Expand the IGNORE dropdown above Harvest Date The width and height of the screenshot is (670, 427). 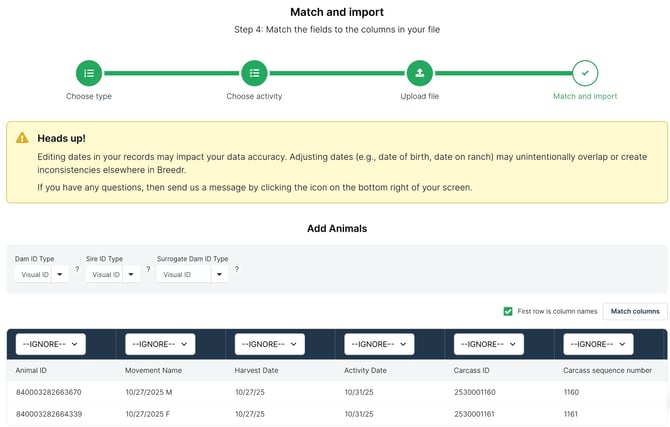269,344
